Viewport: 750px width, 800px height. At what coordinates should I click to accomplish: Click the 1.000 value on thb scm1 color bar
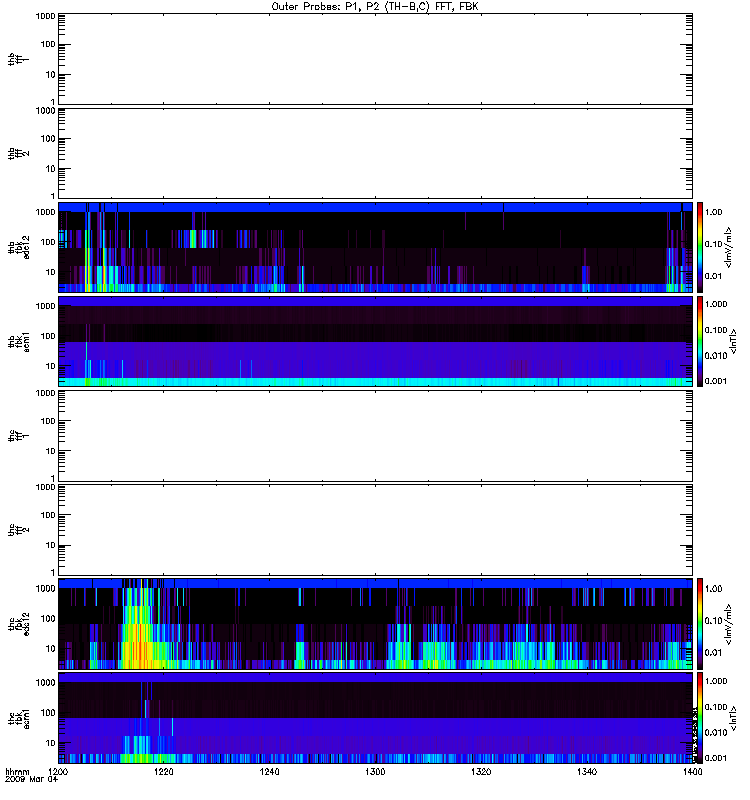716,304
